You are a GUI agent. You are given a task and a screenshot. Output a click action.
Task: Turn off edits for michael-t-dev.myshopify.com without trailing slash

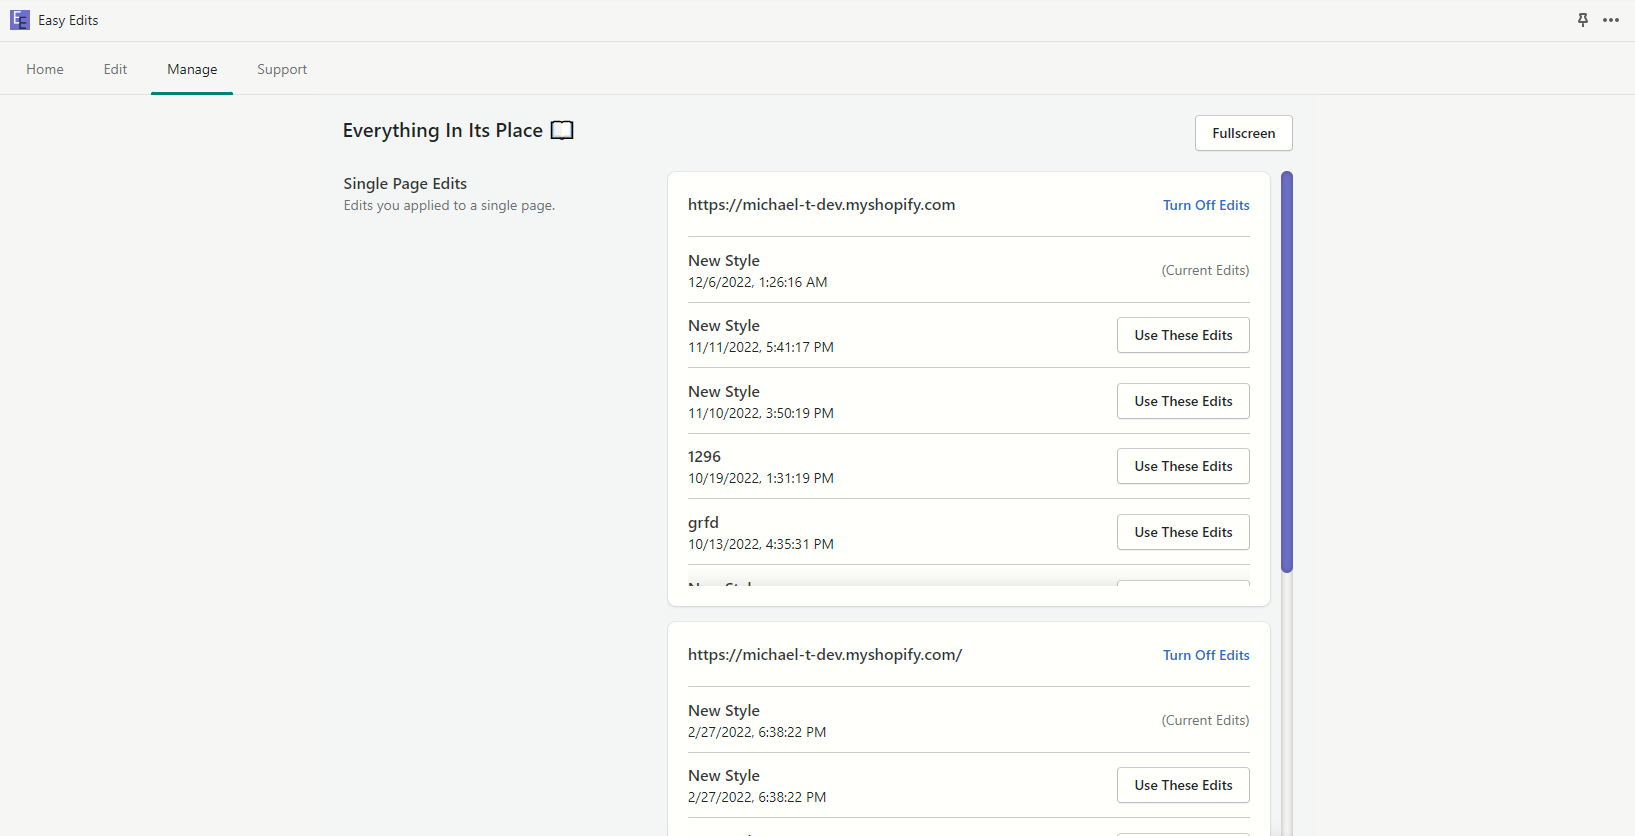pyautogui.click(x=1205, y=205)
